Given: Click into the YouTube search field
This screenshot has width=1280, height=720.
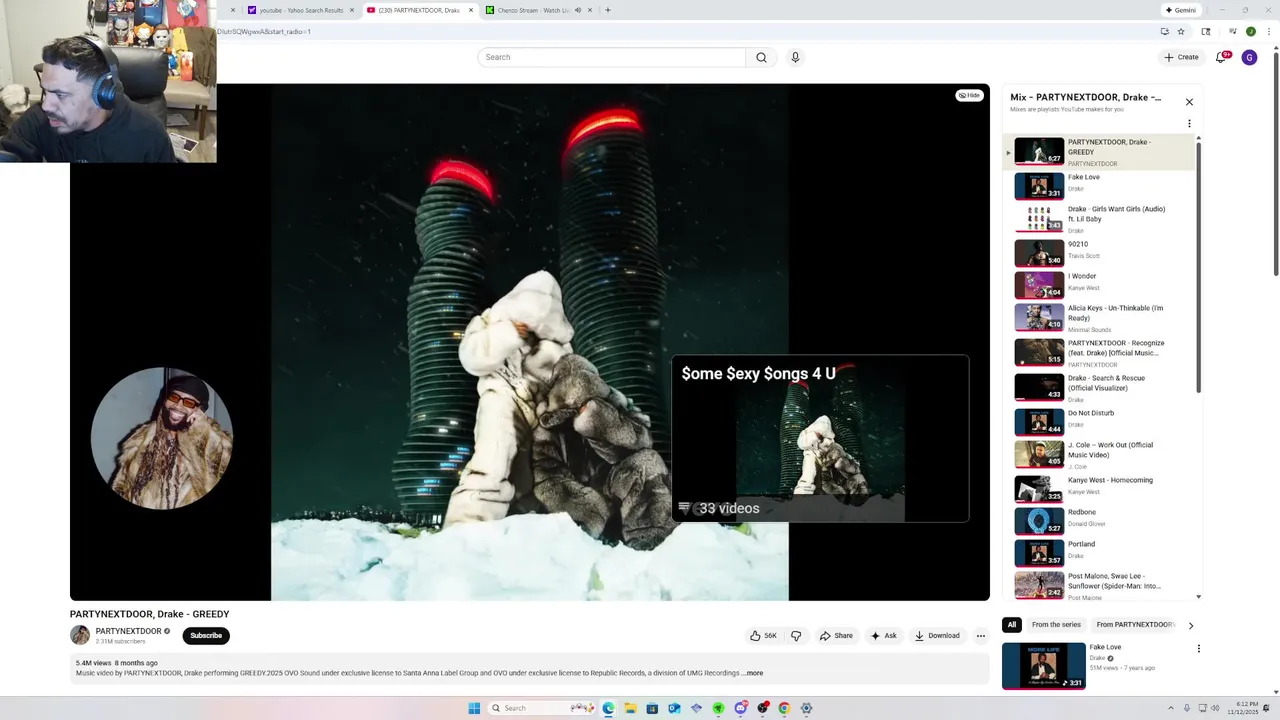Looking at the screenshot, I should click(x=611, y=57).
